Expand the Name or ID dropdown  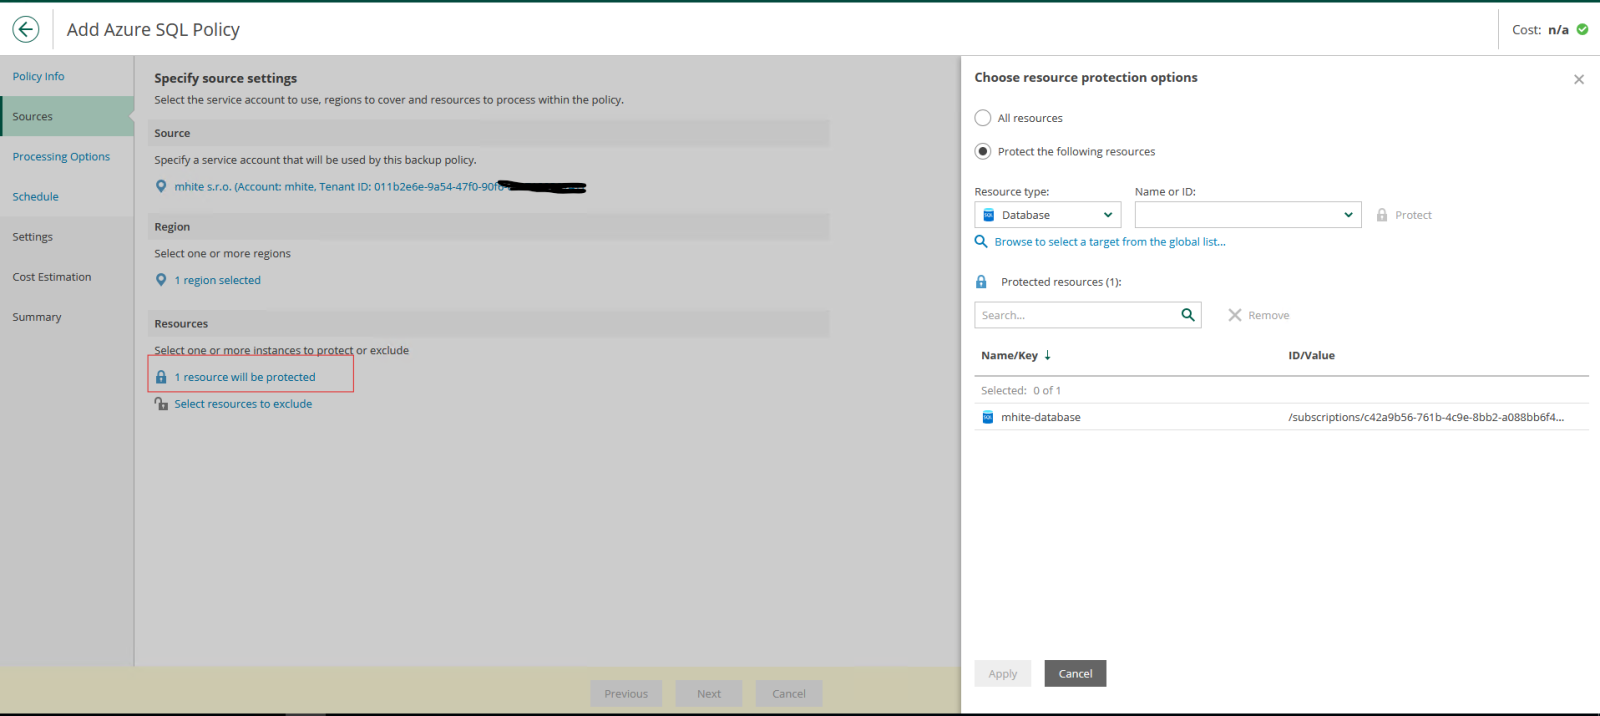[x=1247, y=215]
